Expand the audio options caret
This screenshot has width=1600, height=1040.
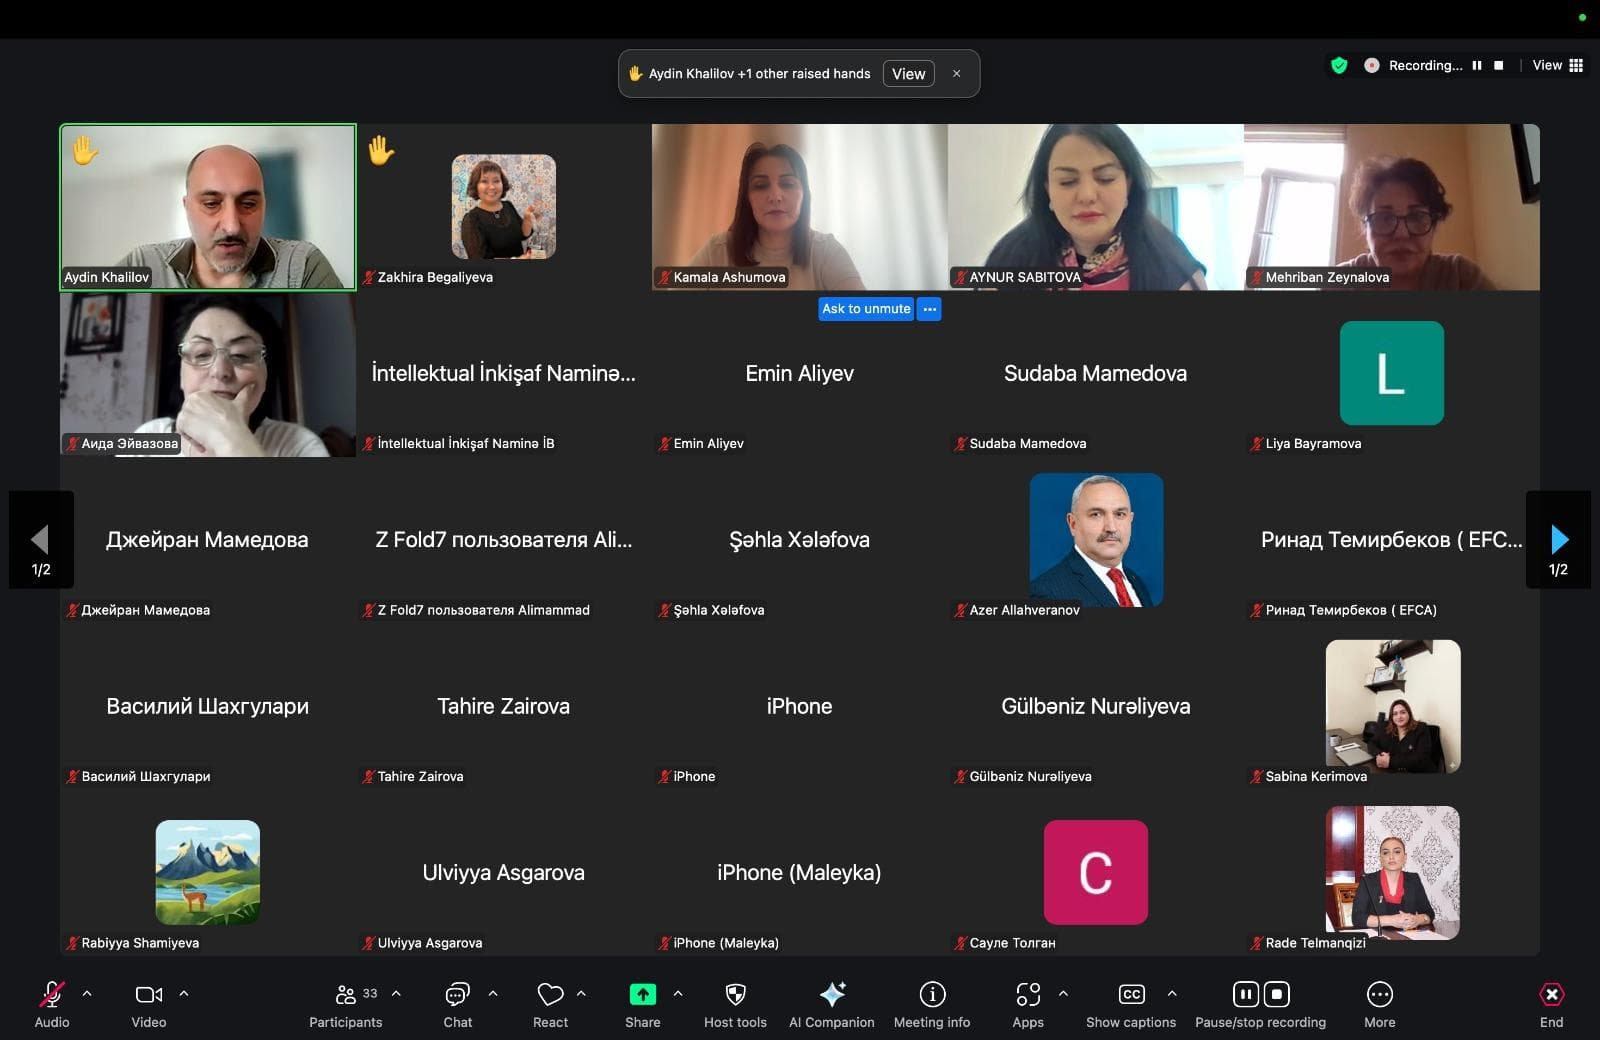87,994
